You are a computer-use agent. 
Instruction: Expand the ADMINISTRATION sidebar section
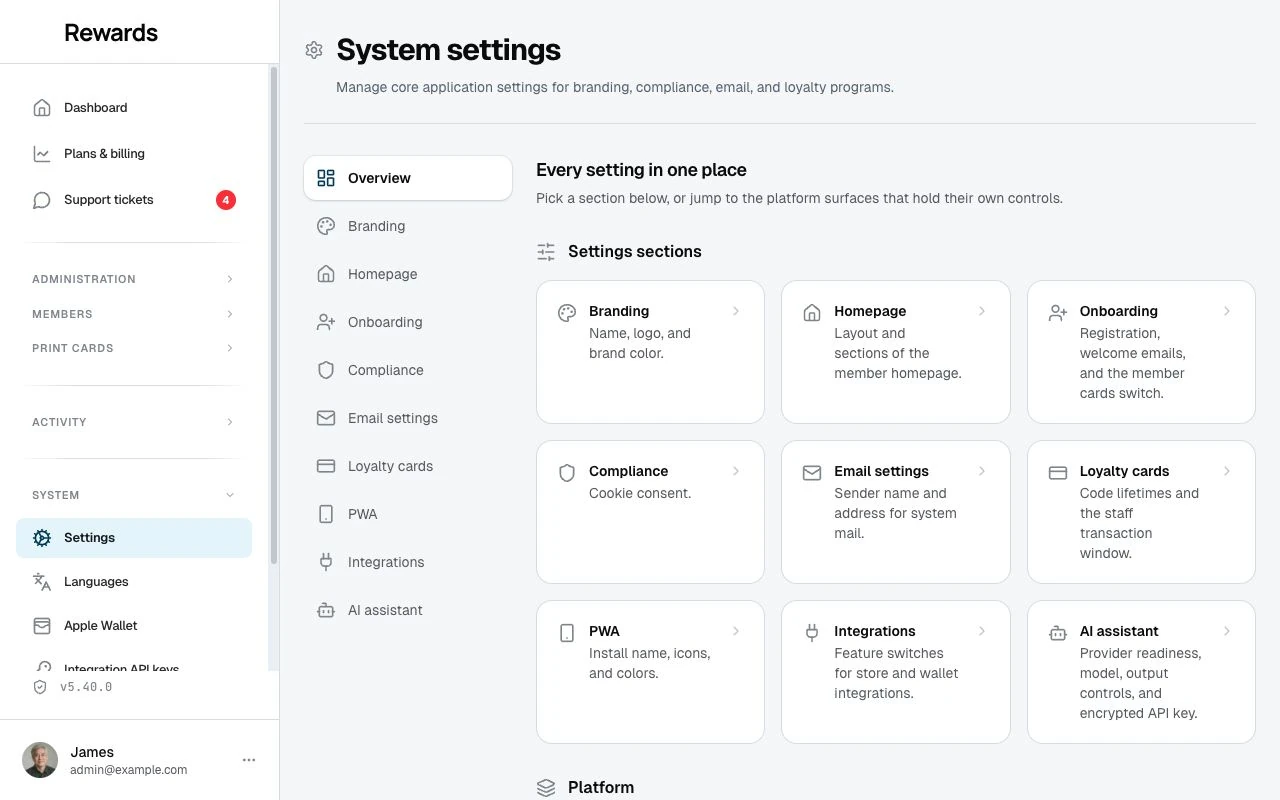[134, 279]
